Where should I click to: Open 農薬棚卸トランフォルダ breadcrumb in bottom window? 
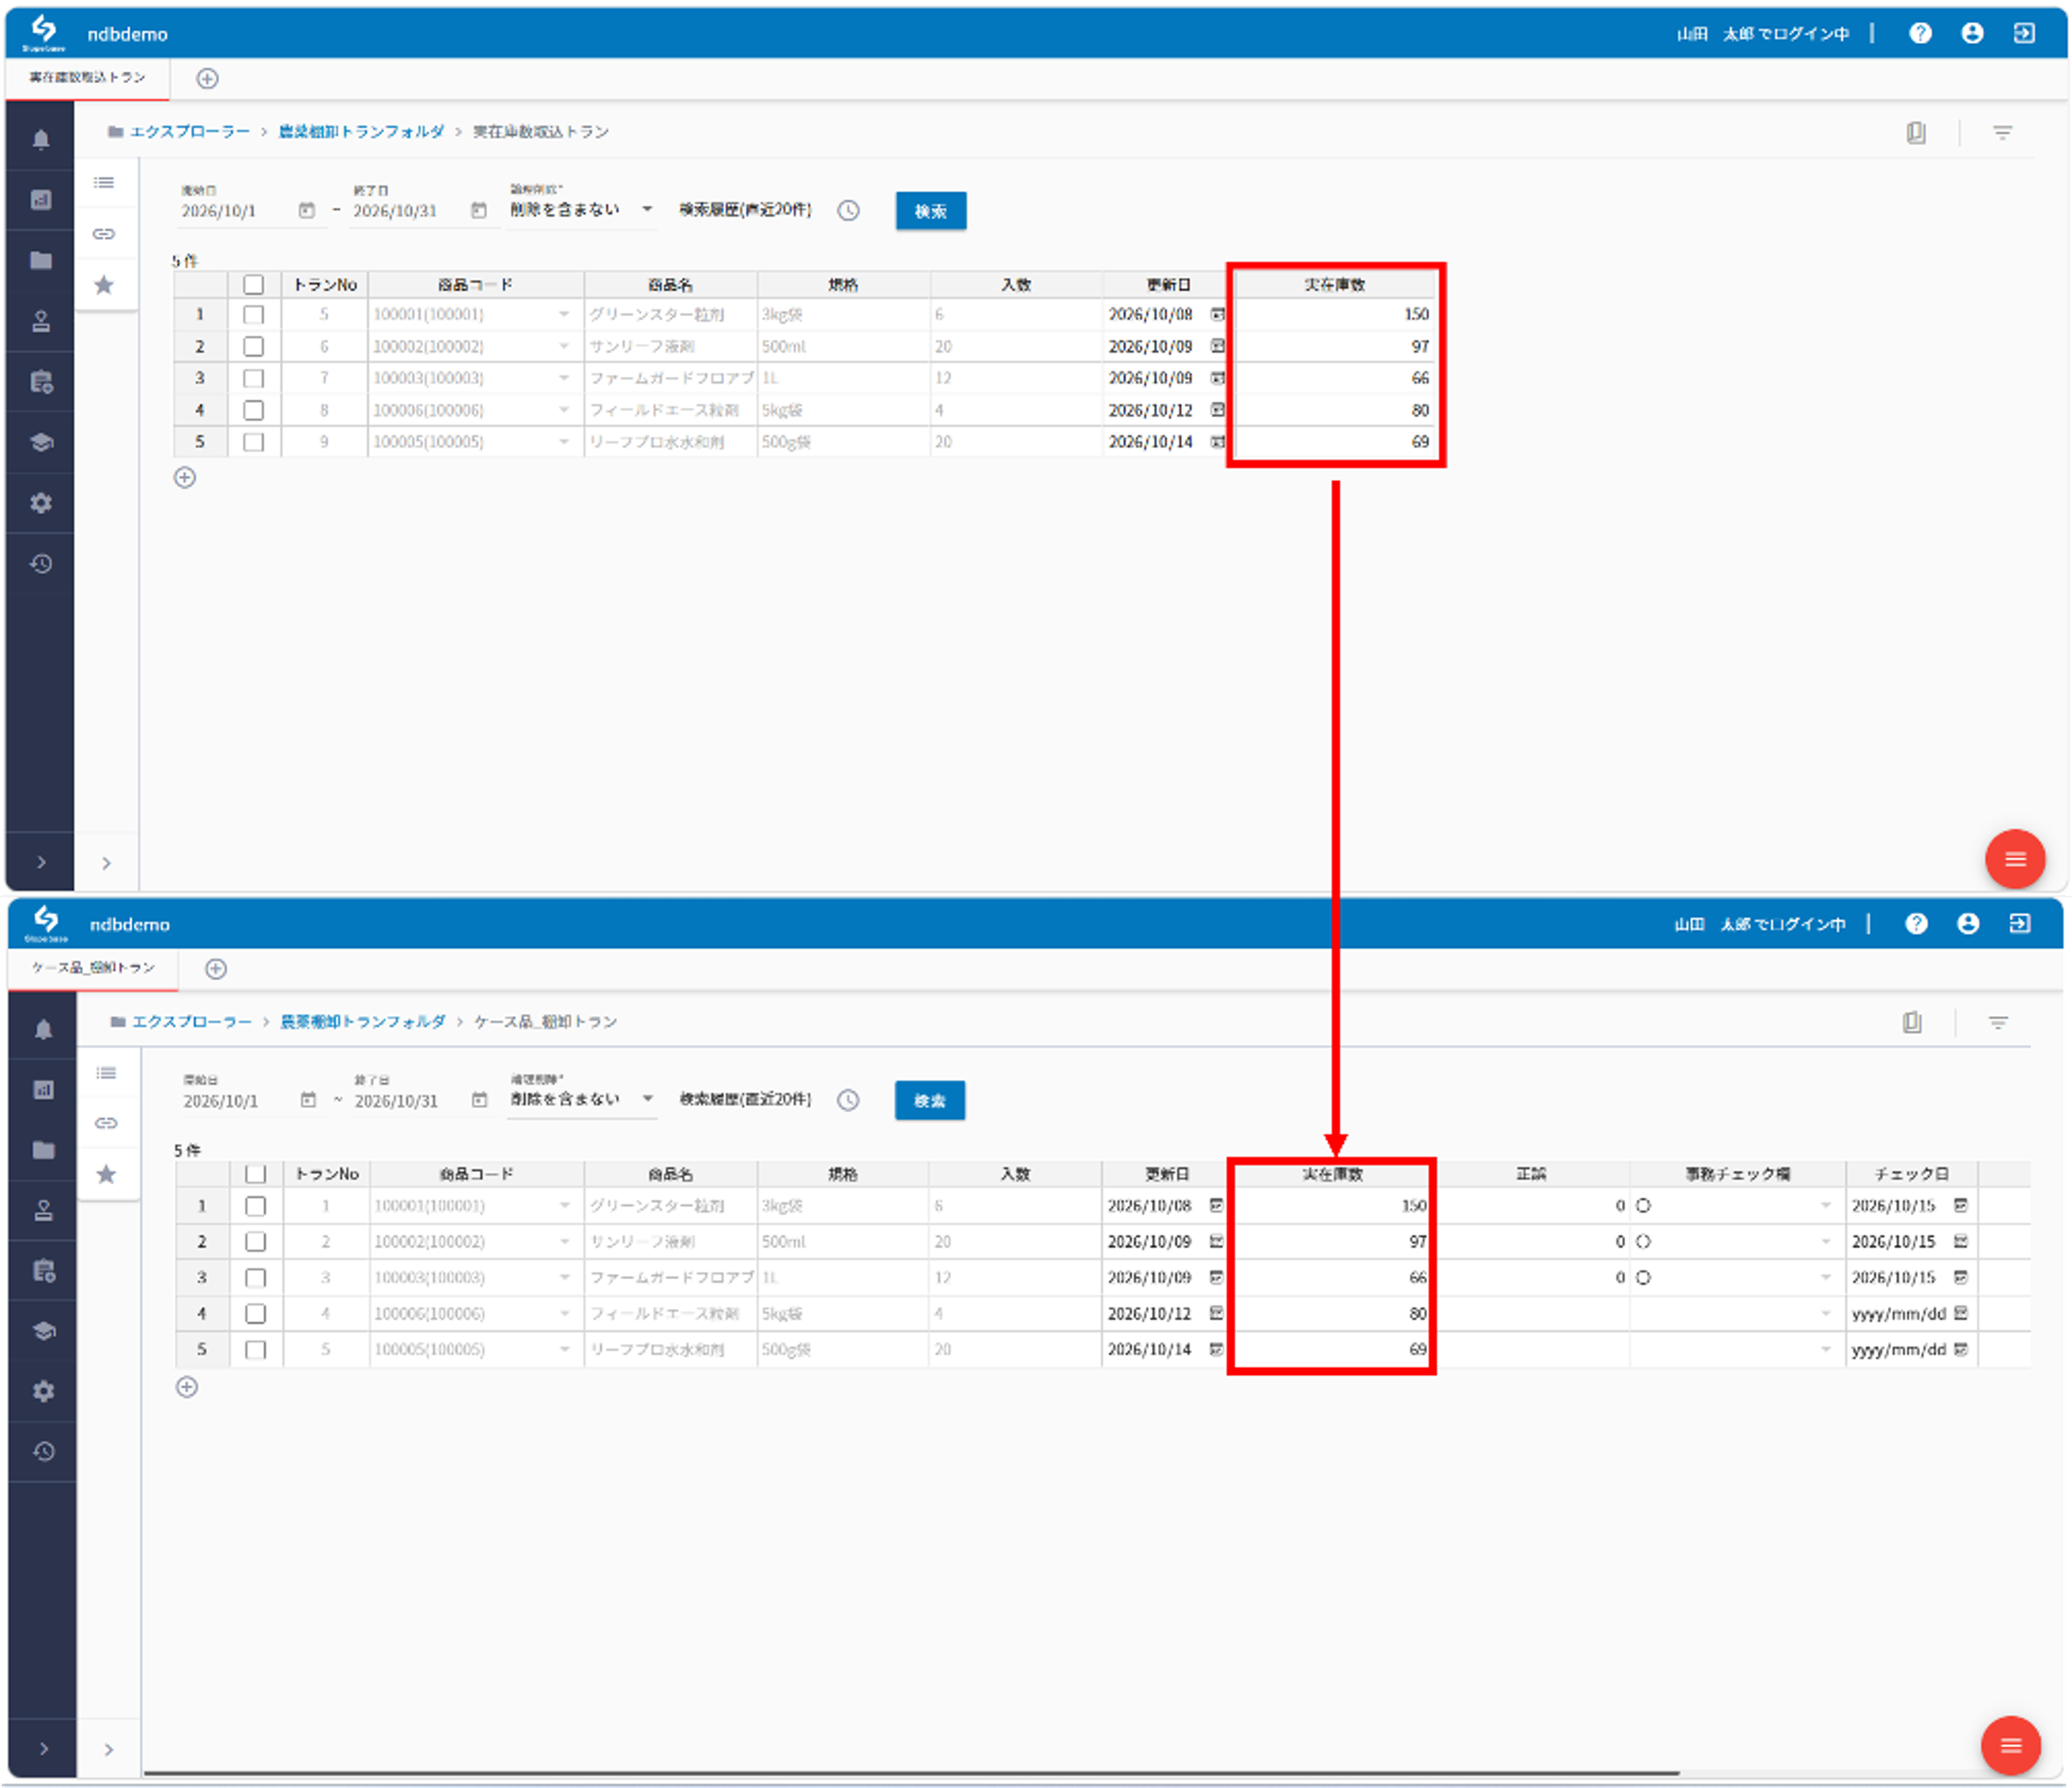click(362, 1022)
